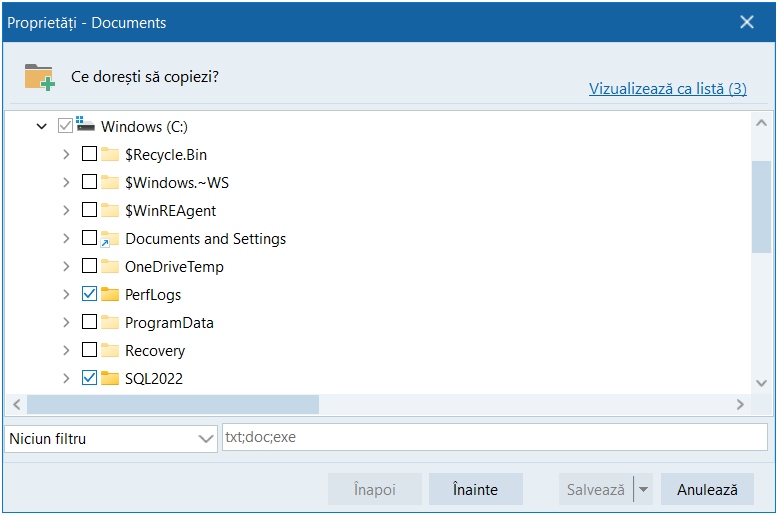Image resolution: width=779 pixels, height=516 pixels.
Task: Click the OneDriveTemp folder icon
Action: [110, 267]
